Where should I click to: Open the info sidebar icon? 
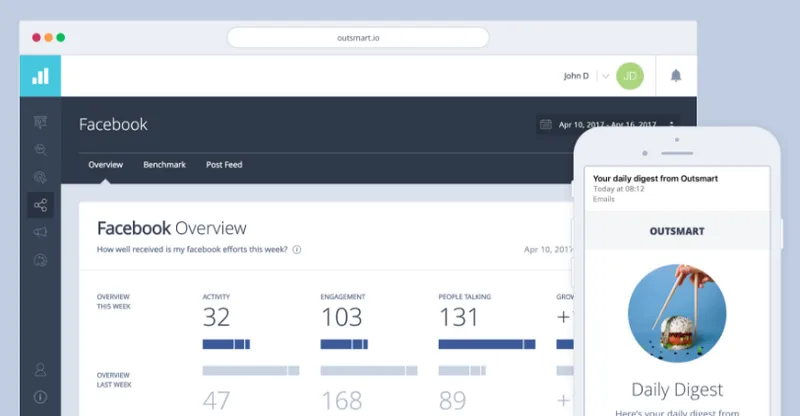pos(40,397)
